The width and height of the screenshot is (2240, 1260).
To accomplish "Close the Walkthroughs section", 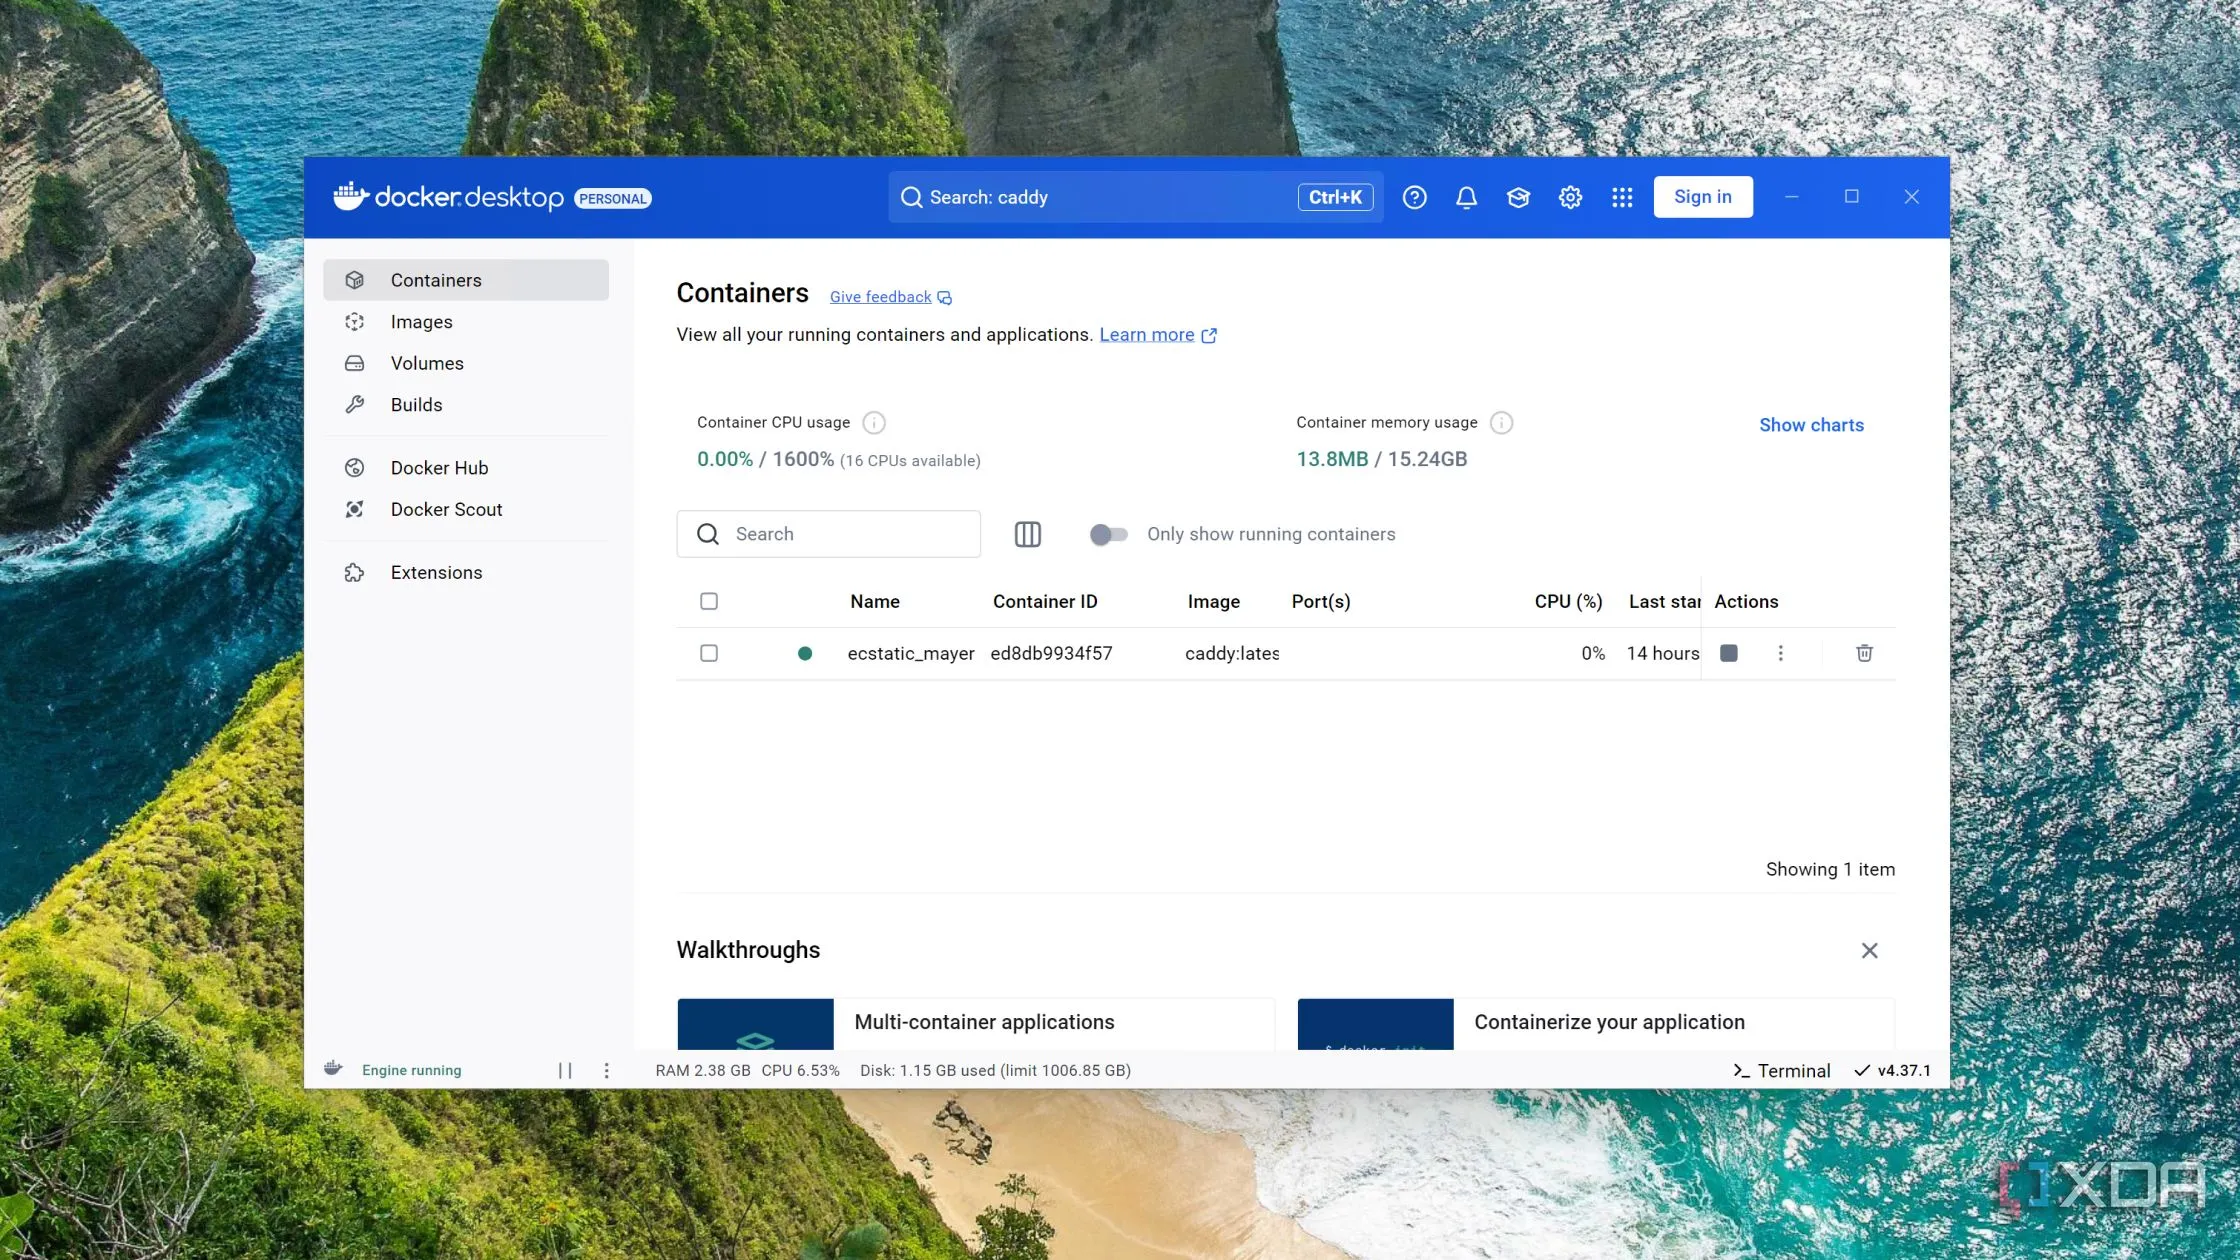I will pos(1868,950).
